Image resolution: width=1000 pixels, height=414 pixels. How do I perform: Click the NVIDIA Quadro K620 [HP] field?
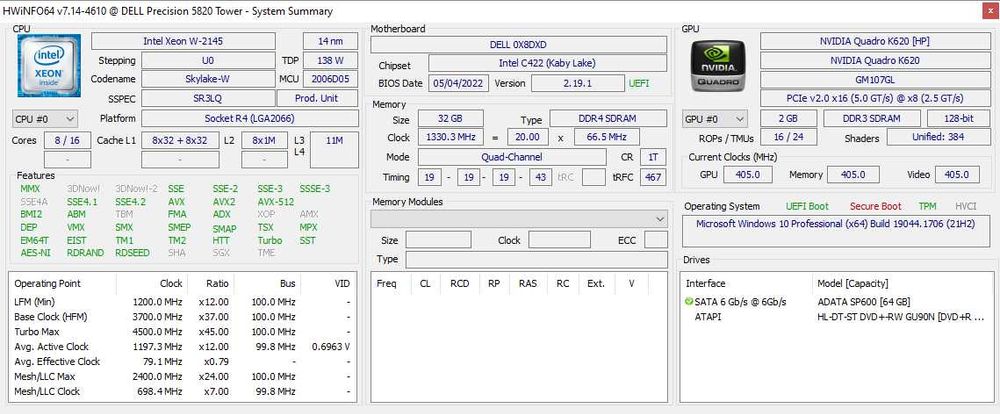pos(874,41)
